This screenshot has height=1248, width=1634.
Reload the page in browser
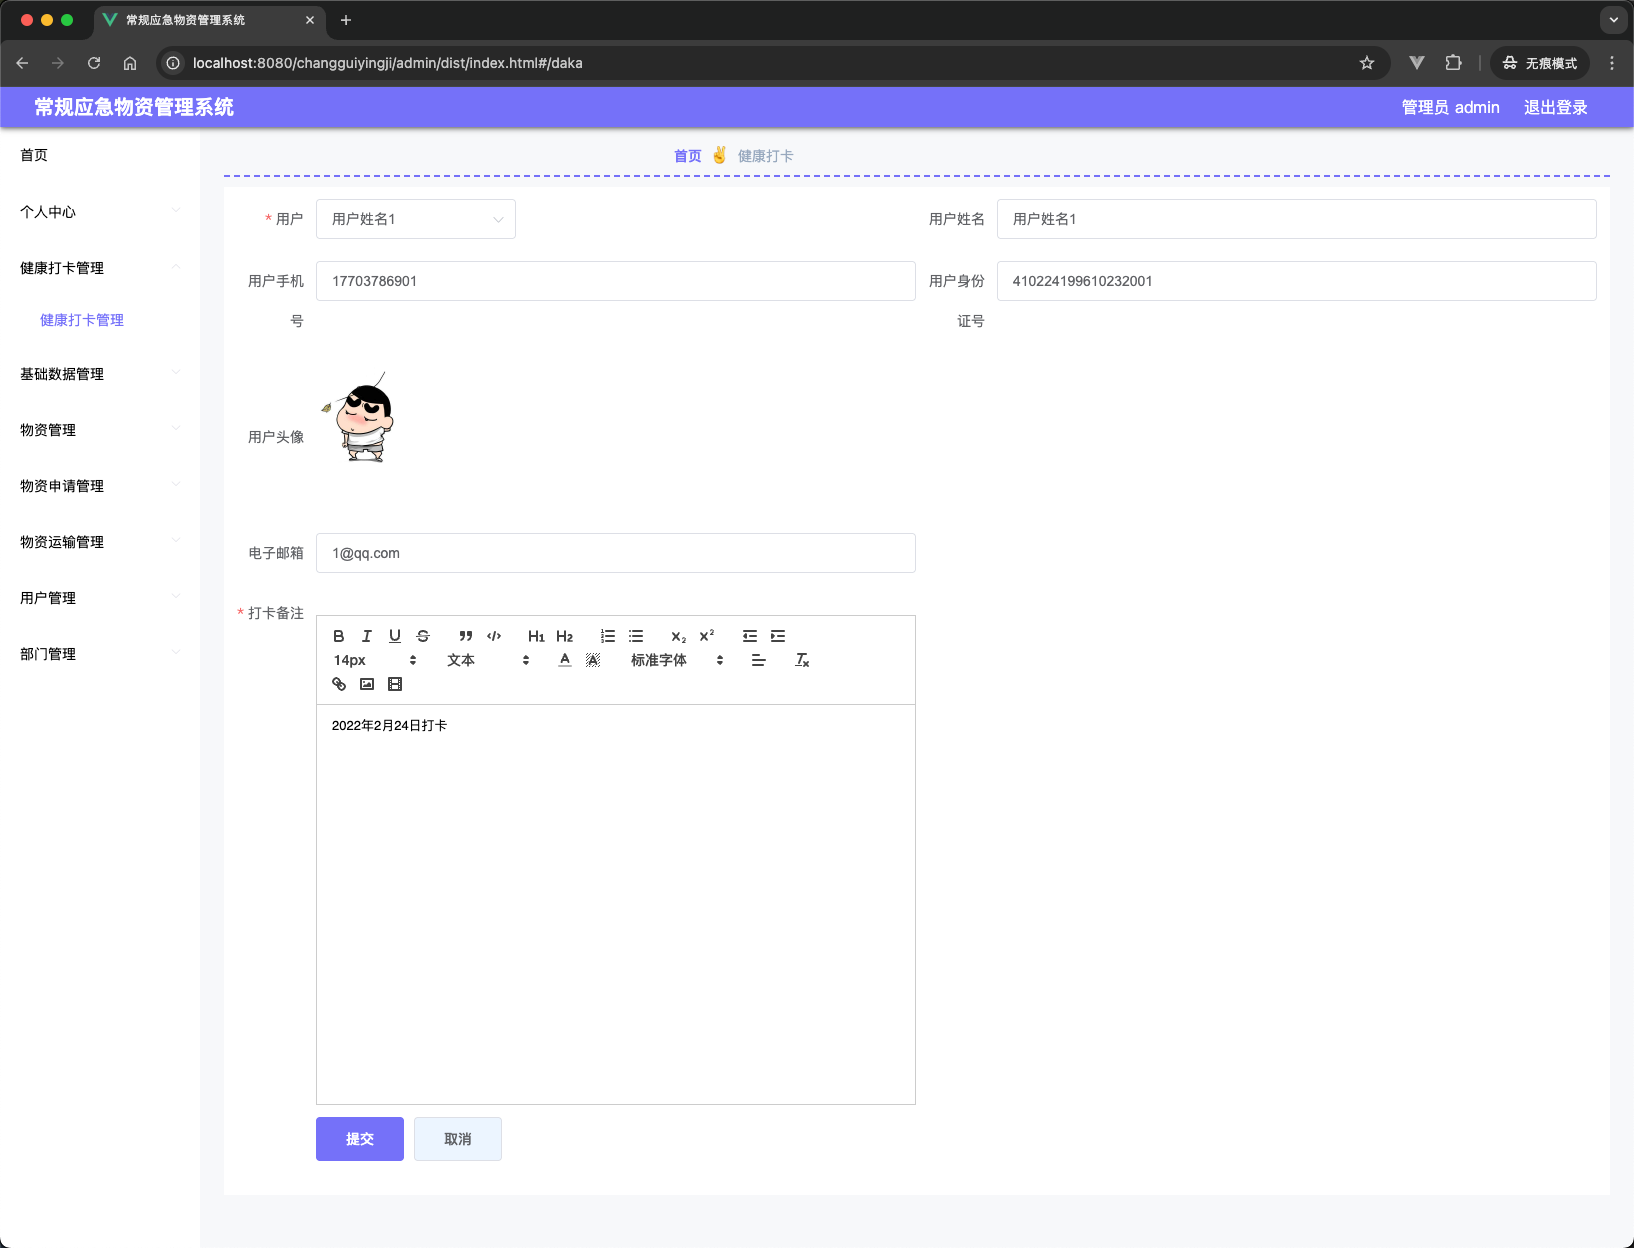tap(94, 63)
